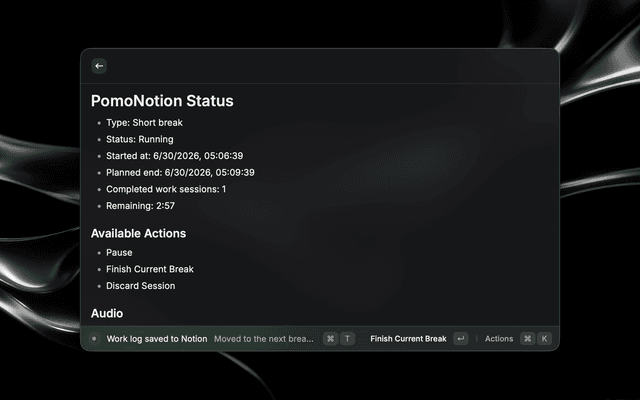Open the Actions menu in the bottom bar
Viewport: 640px width, 400px height.
499,339
